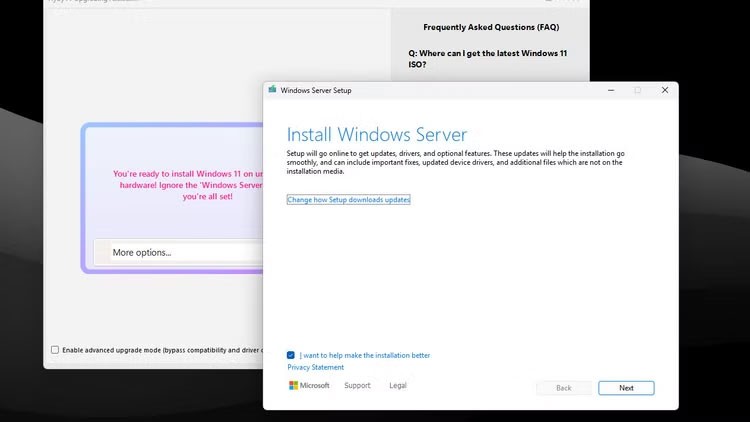Viewport: 750px width, 422px height.
Task: Click the Windows Server Setup title bar icon
Action: pyautogui.click(x=273, y=89)
